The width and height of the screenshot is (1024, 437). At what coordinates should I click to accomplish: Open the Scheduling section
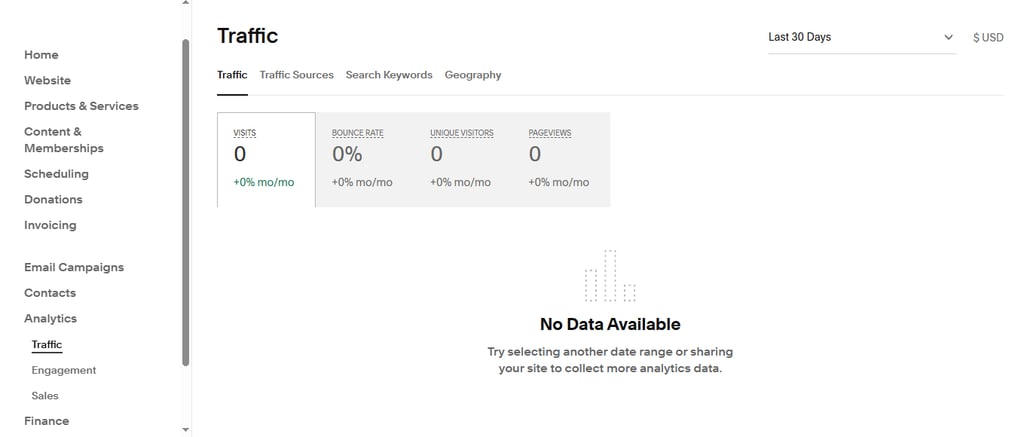pyautogui.click(x=56, y=174)
